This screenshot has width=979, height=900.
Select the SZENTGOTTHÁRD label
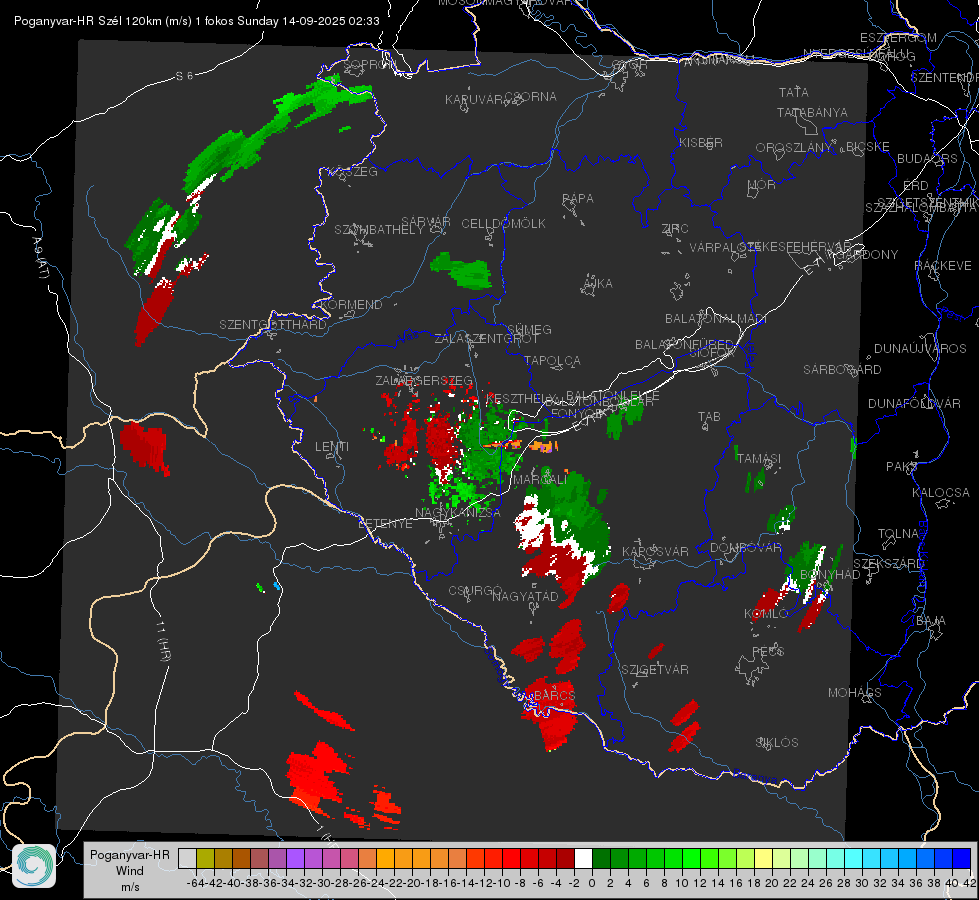pos(272,325)
